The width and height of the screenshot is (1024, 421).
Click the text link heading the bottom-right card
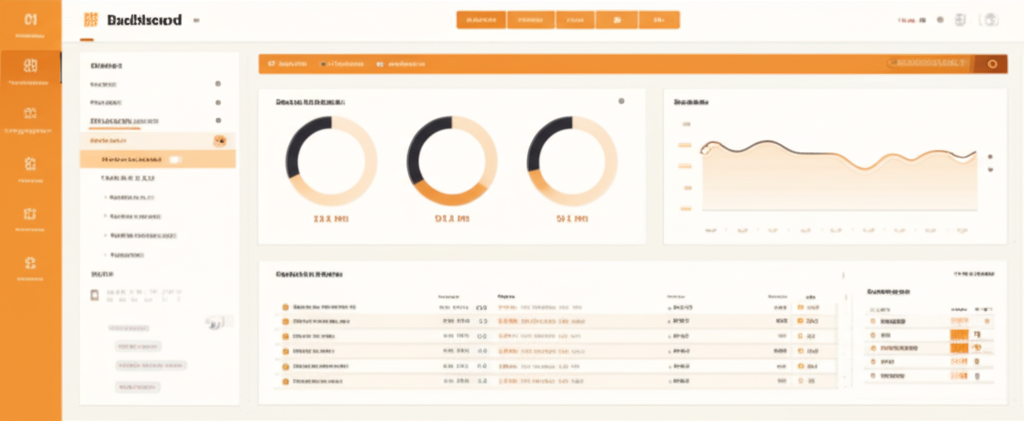point(974,274)
